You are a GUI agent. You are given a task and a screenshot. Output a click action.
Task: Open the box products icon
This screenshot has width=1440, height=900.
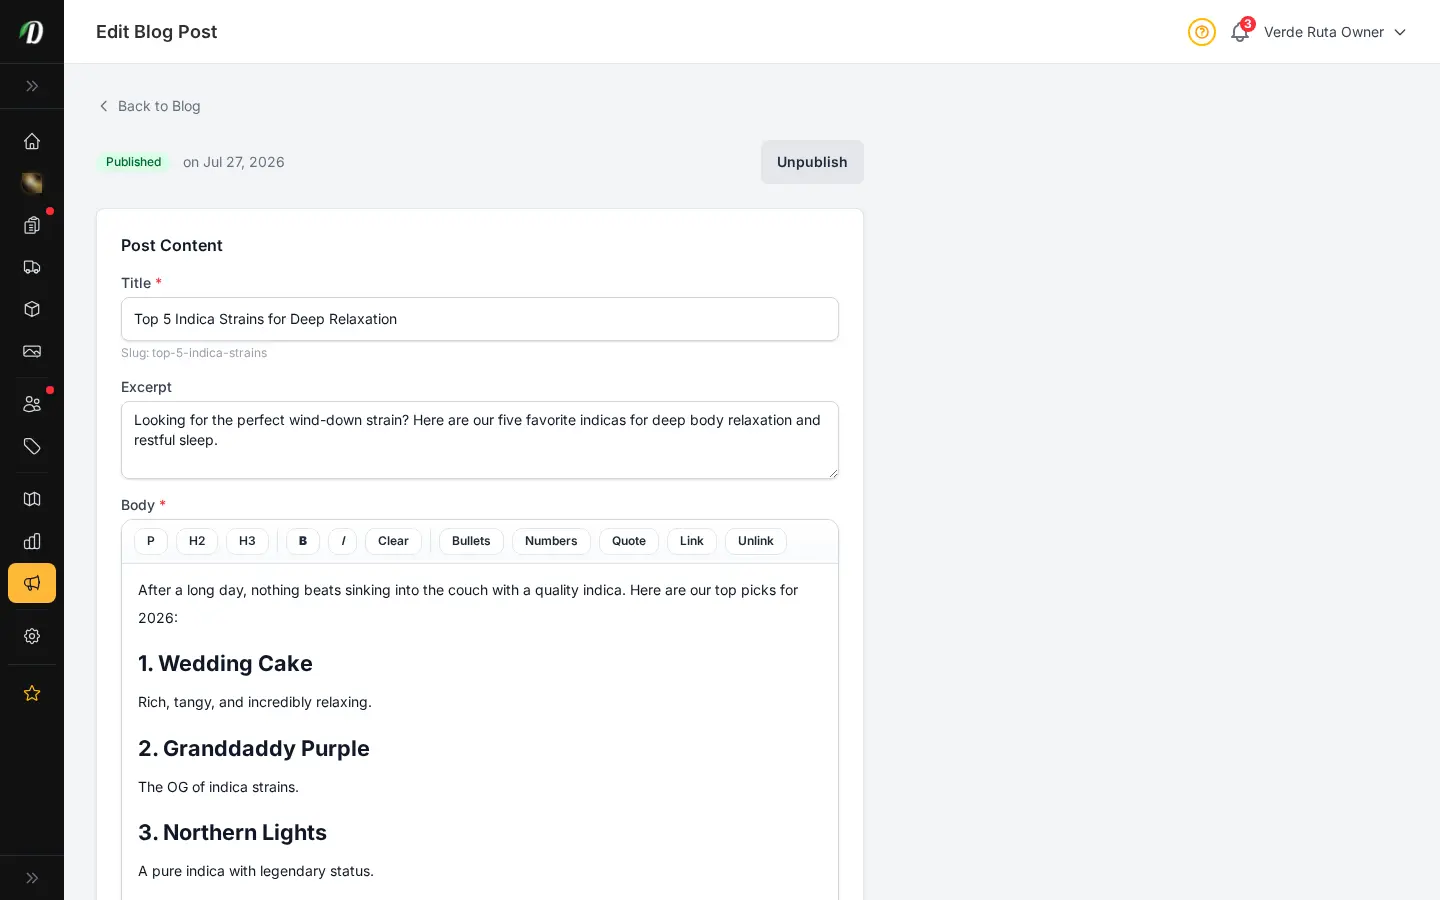[32, 309]
